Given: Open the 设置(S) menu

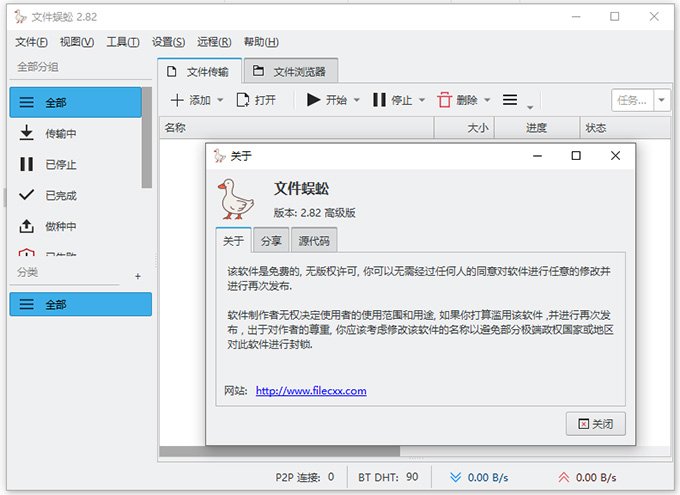Looking at the screenshot, I should [x=168, y=42].
